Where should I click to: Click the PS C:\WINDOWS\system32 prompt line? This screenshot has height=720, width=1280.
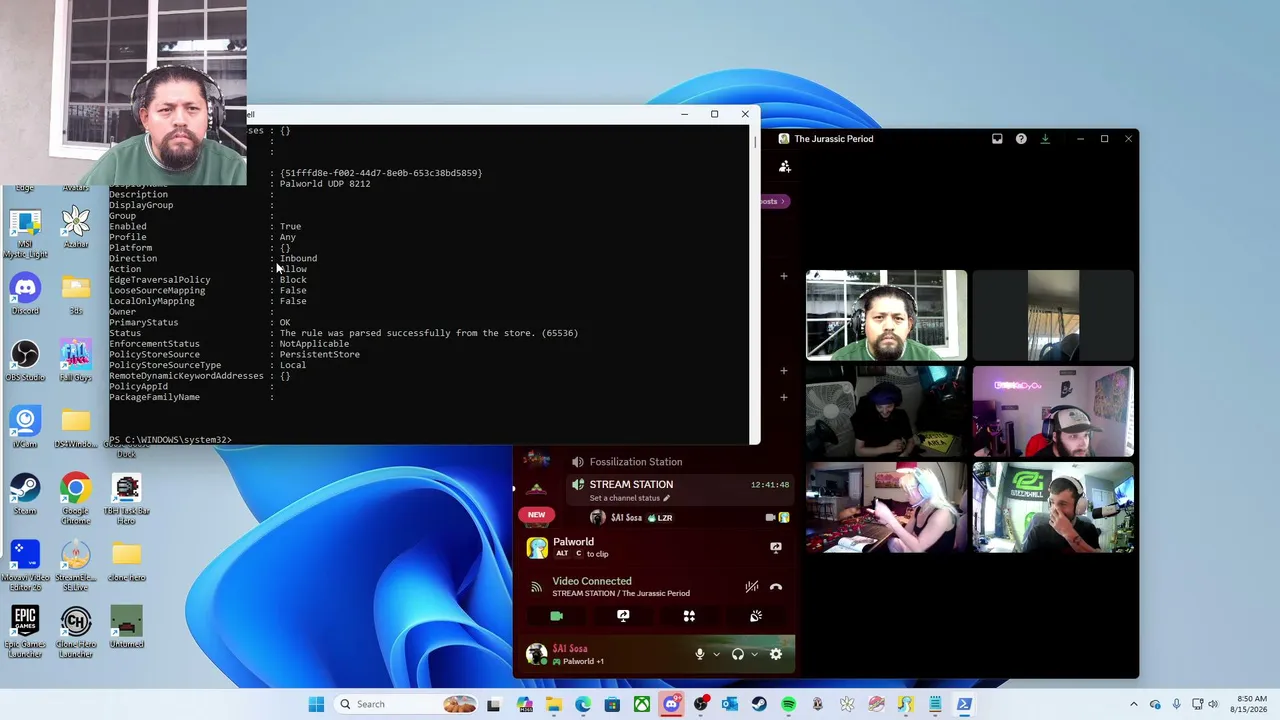(170, 440)
